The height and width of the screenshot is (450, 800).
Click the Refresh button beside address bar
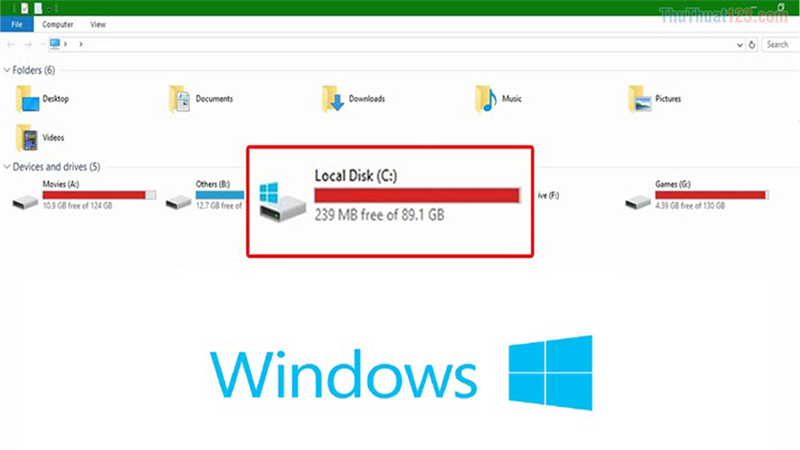pyautogui.click(x=751, y=45)
